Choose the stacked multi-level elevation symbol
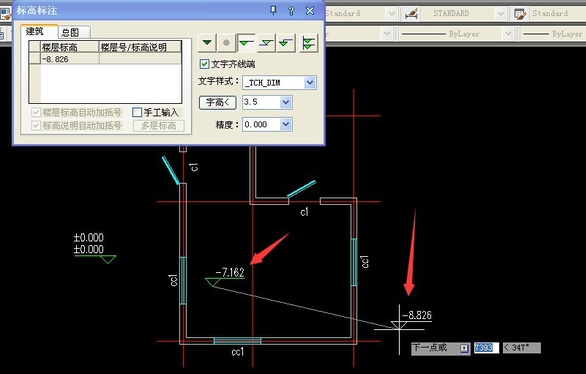 click(x=308, y=43)
